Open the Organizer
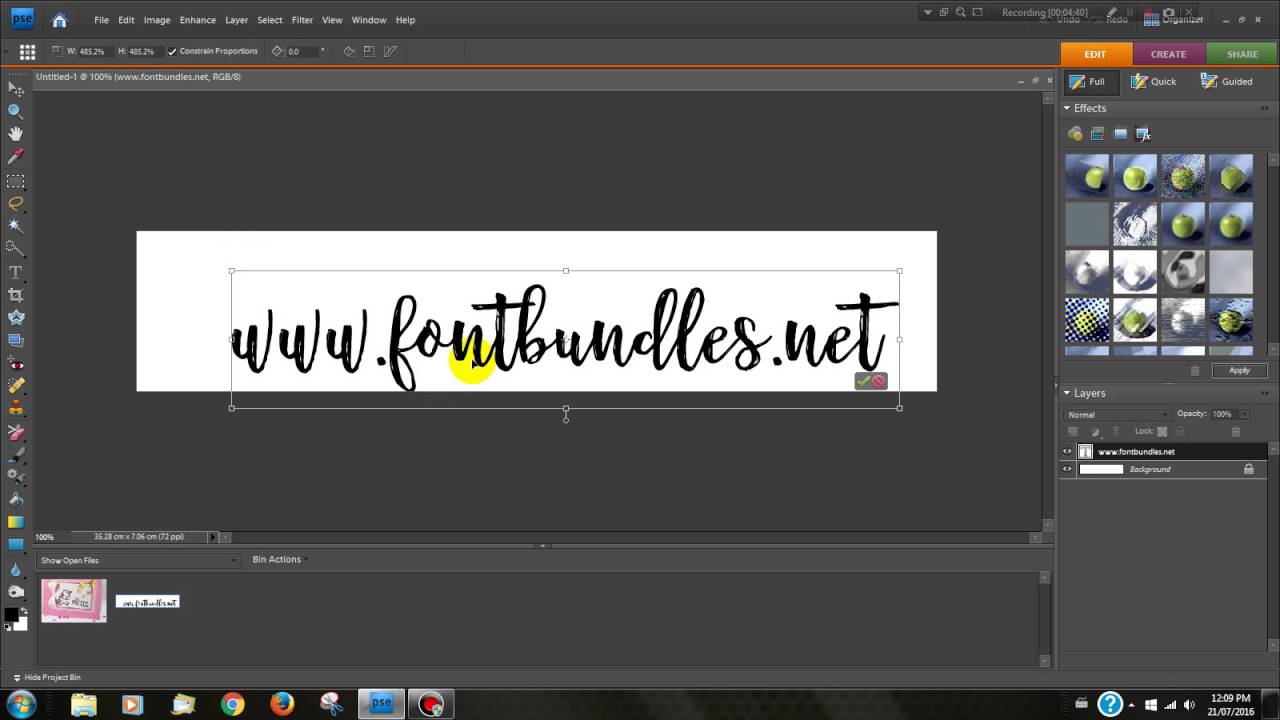1280x720 pixels. [x=1174, y=19]
